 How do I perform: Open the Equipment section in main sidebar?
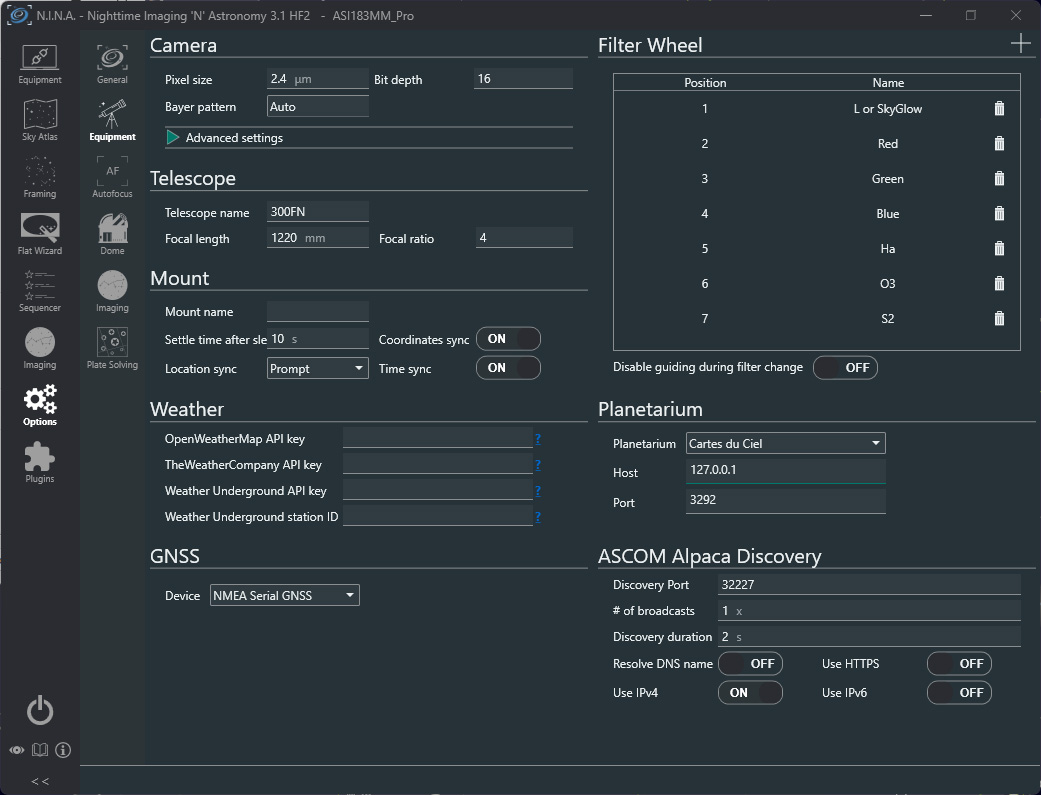(40, 64)
